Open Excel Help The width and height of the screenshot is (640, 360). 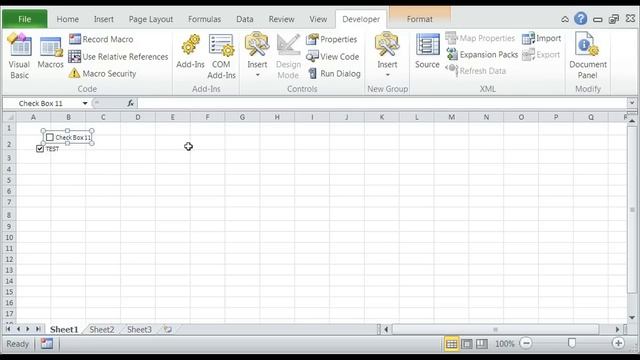click(x=580, y=19)
